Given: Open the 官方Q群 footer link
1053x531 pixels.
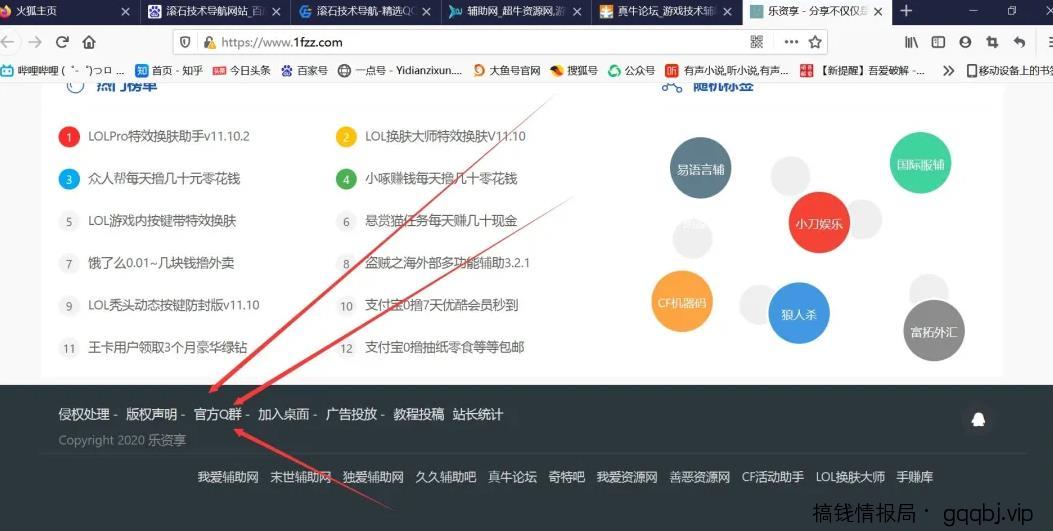Looking at the screenshot, I should (218, 415).
